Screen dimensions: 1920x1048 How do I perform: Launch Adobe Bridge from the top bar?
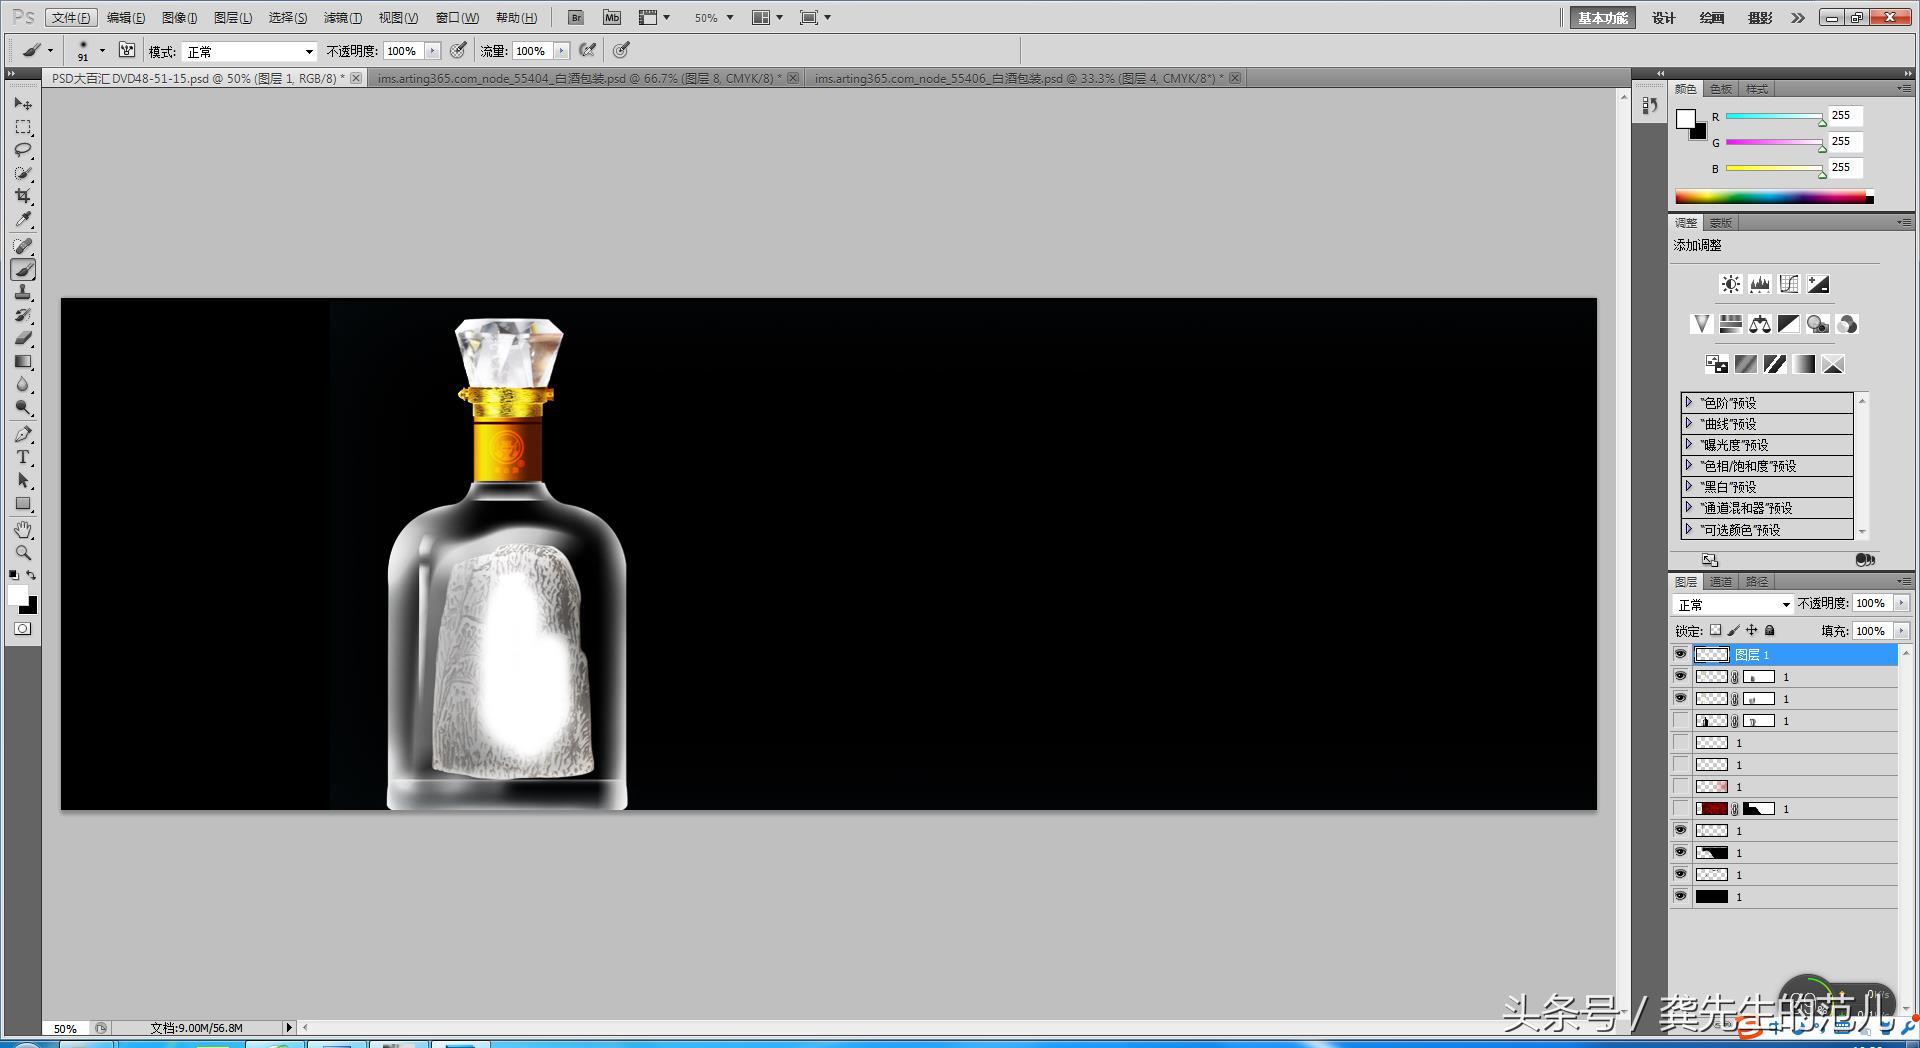575,18
